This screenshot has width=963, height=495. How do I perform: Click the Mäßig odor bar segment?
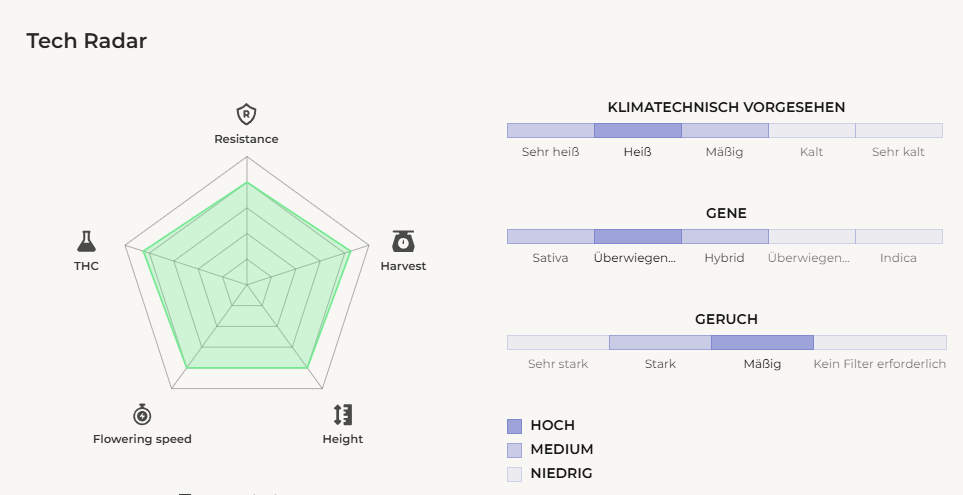point(762,342)
